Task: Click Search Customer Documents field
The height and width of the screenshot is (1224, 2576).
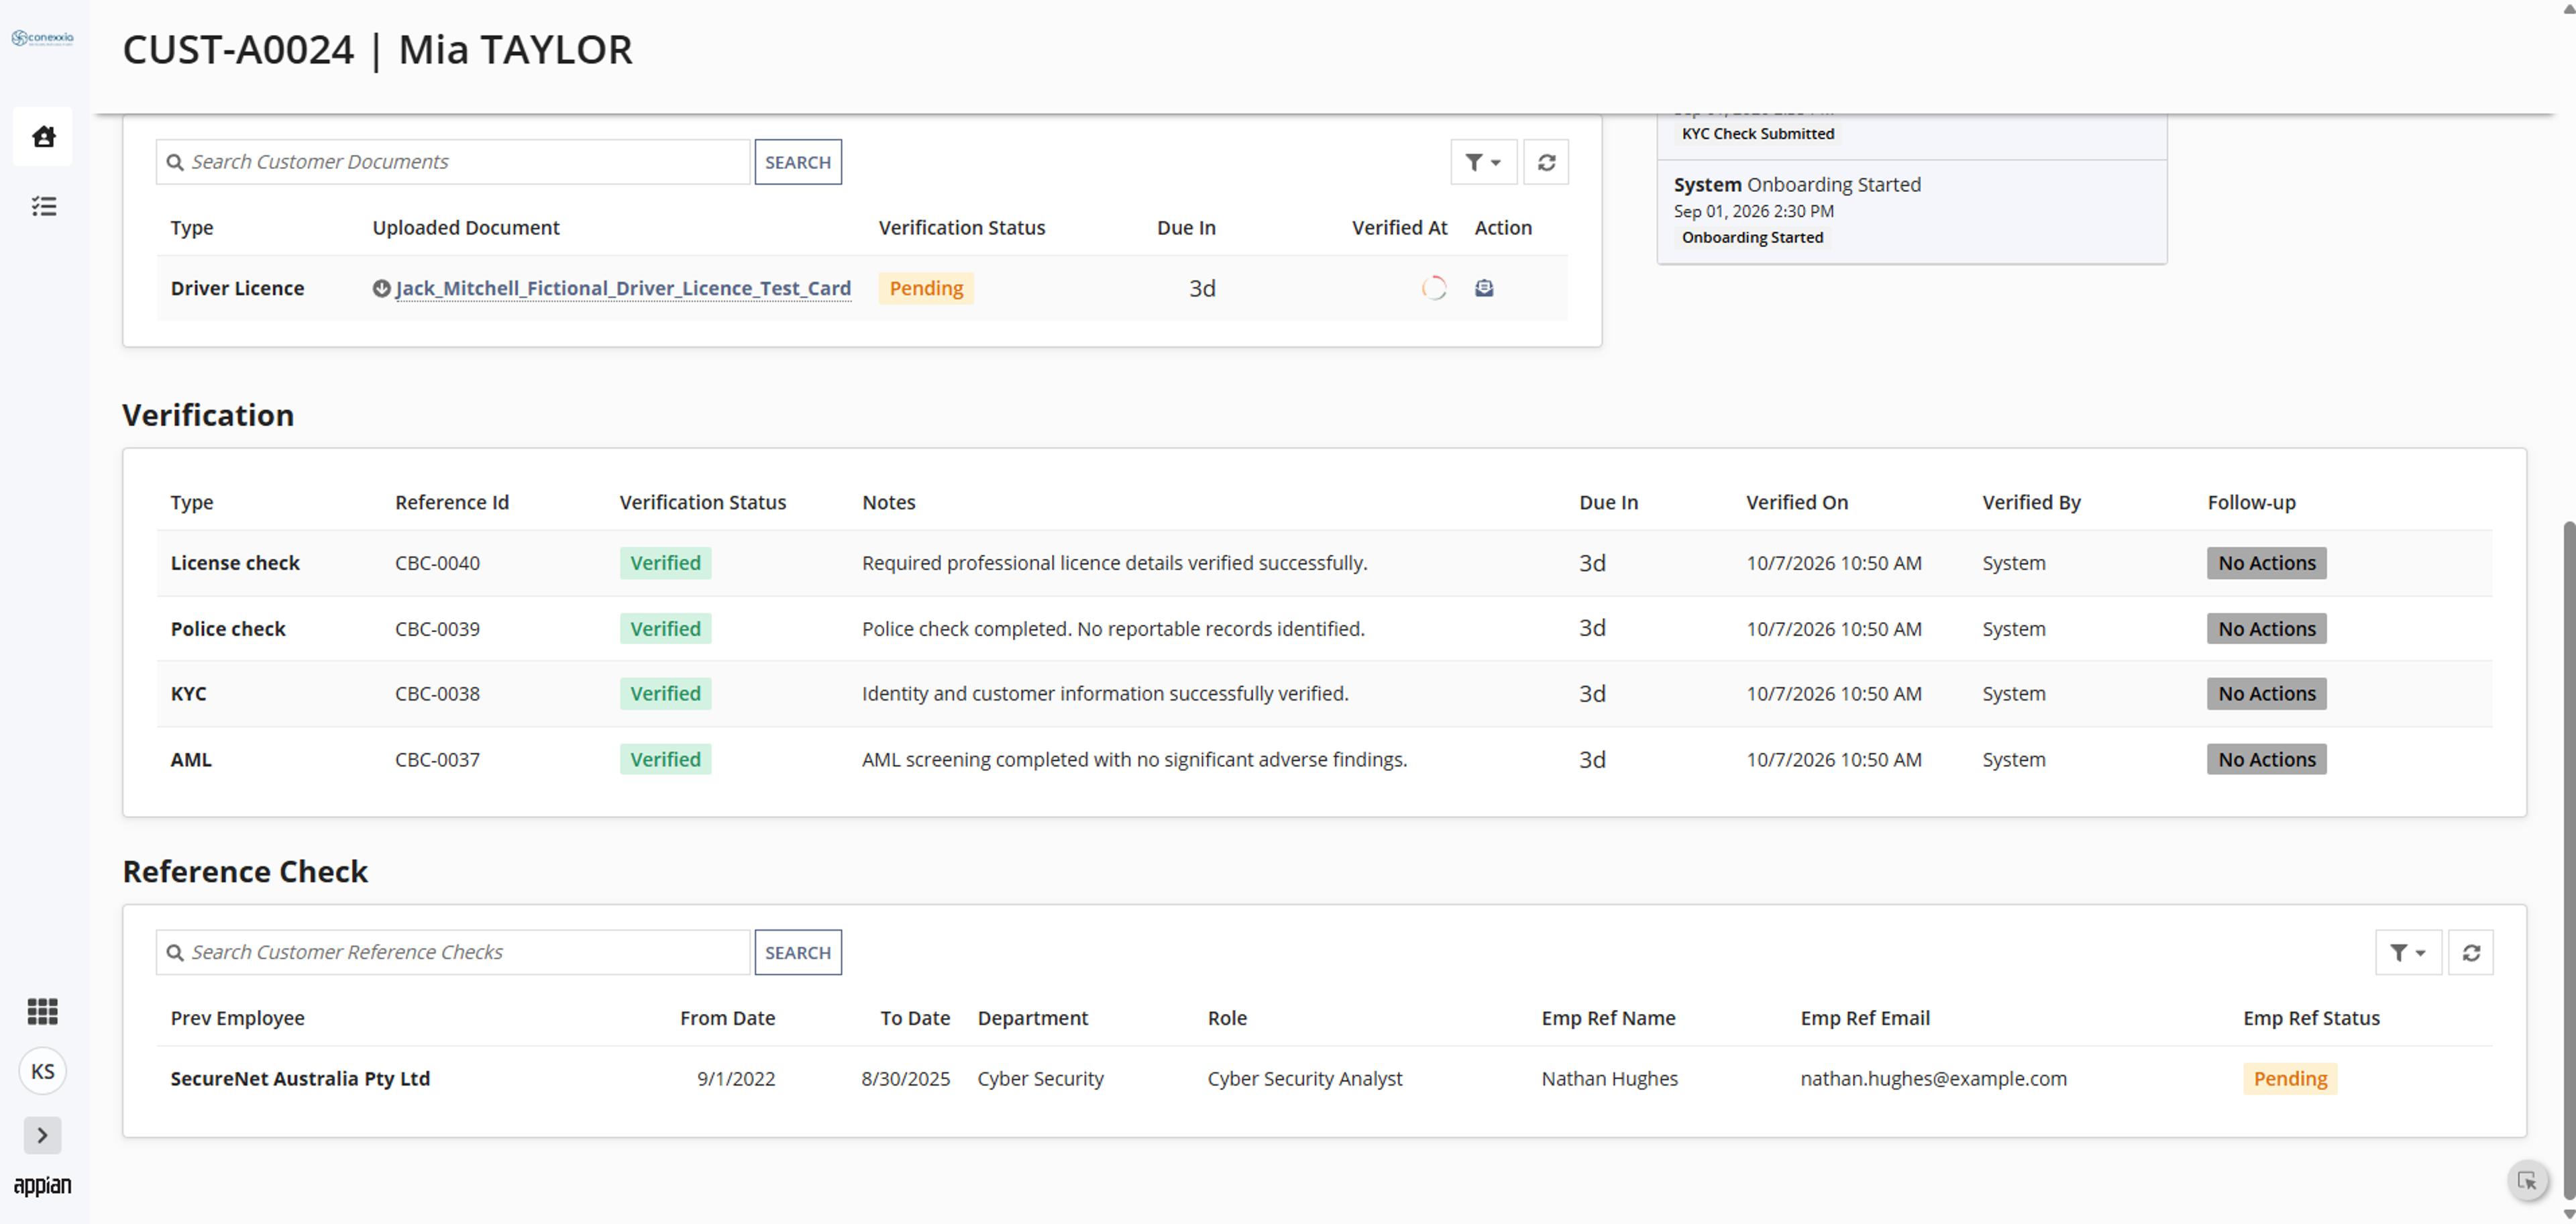Action: [452, 162]
